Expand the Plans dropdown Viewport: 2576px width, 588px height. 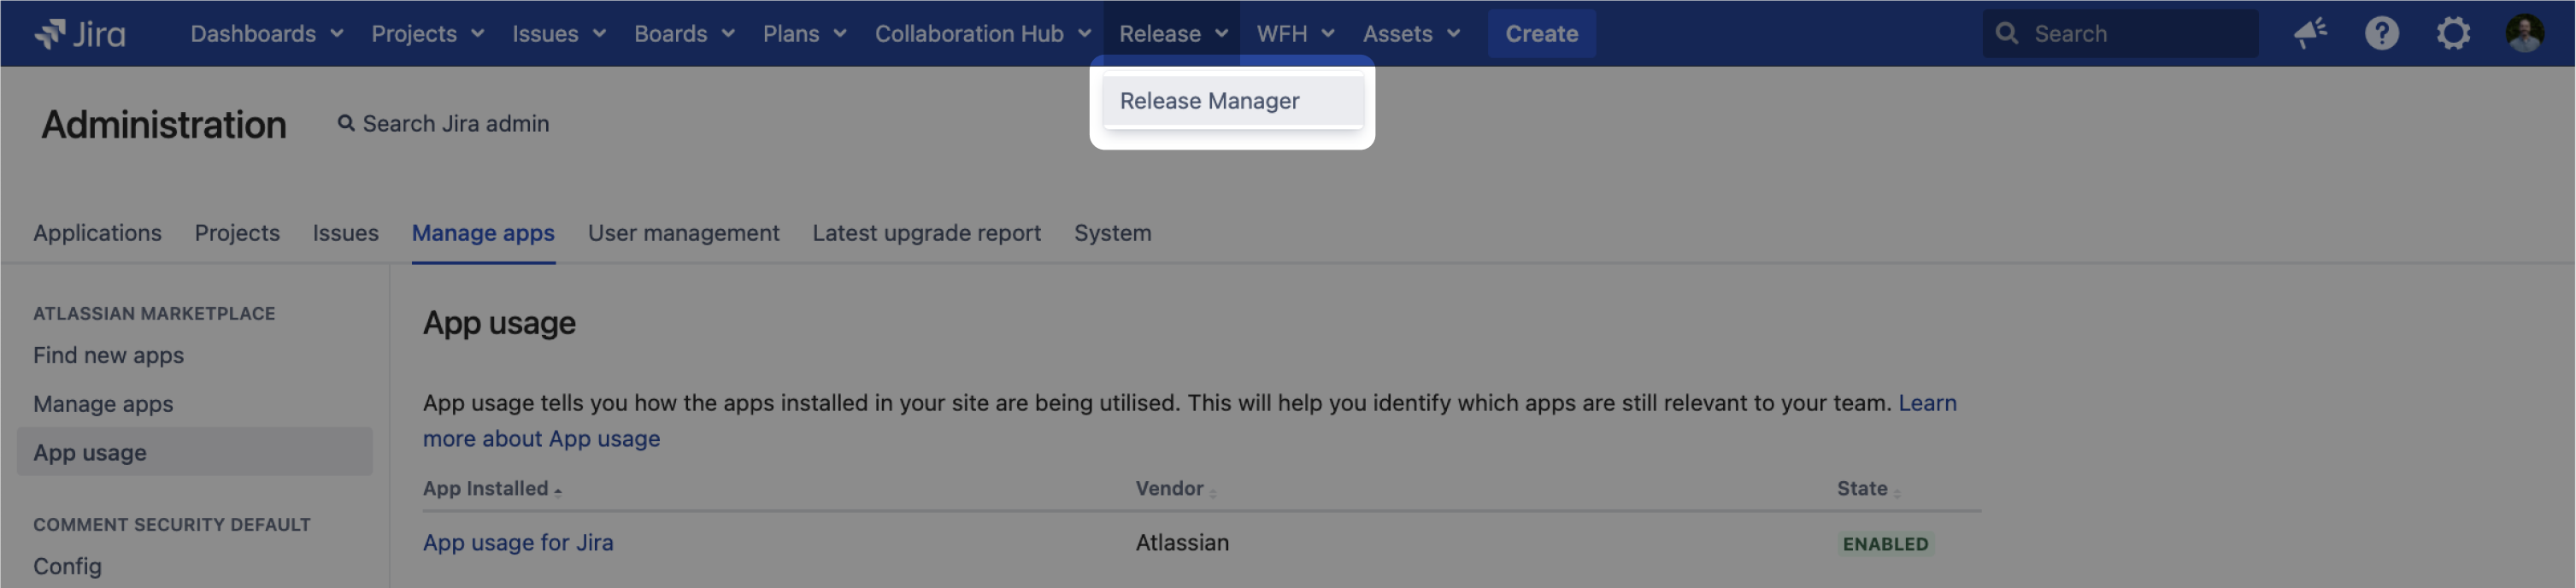coord(804,34)
